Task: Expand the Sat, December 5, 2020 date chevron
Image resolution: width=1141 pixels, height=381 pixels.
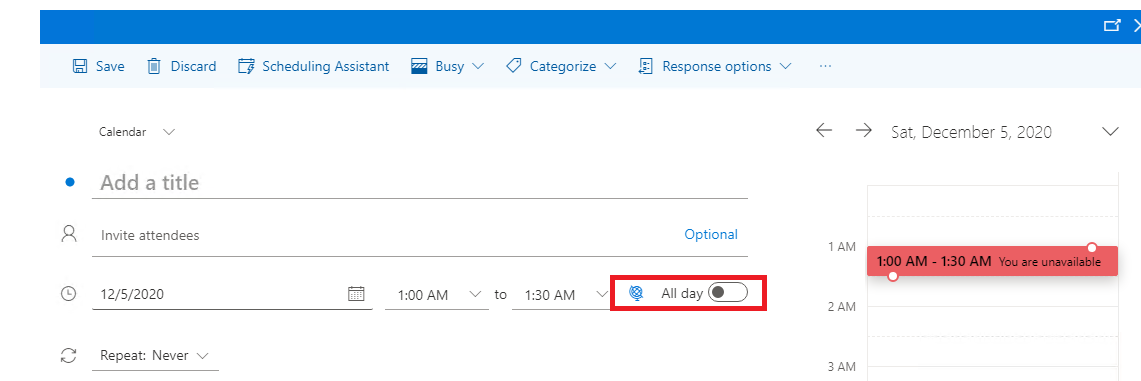Action: click(1110, 132)
